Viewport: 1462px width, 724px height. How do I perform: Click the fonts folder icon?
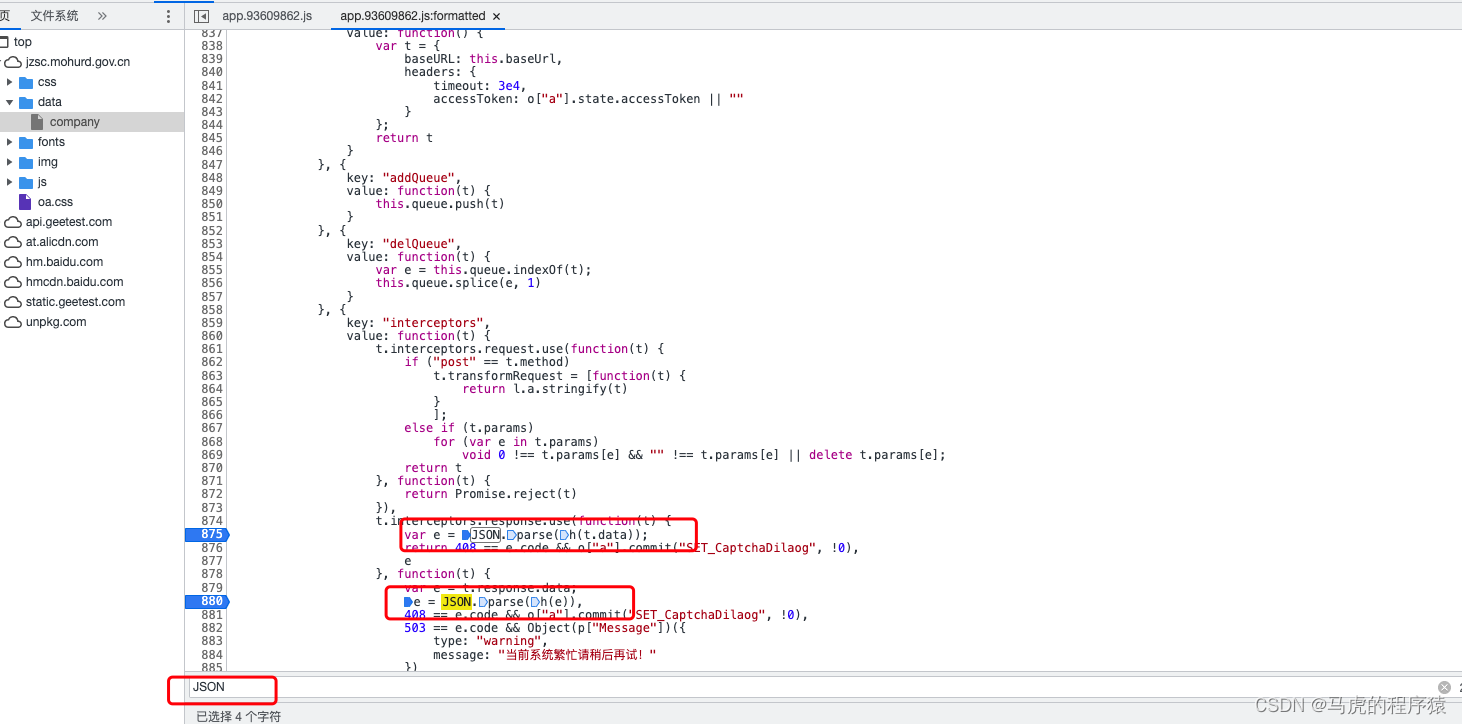tap(26, 142)
